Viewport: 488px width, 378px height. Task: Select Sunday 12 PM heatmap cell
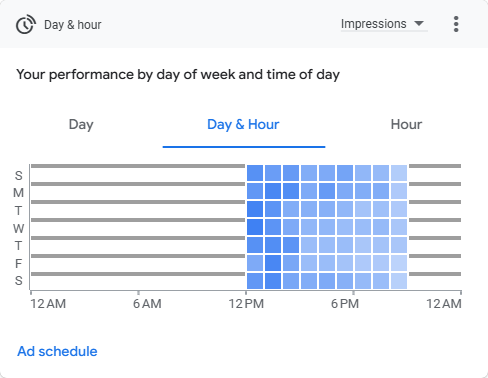pos(255,173)
